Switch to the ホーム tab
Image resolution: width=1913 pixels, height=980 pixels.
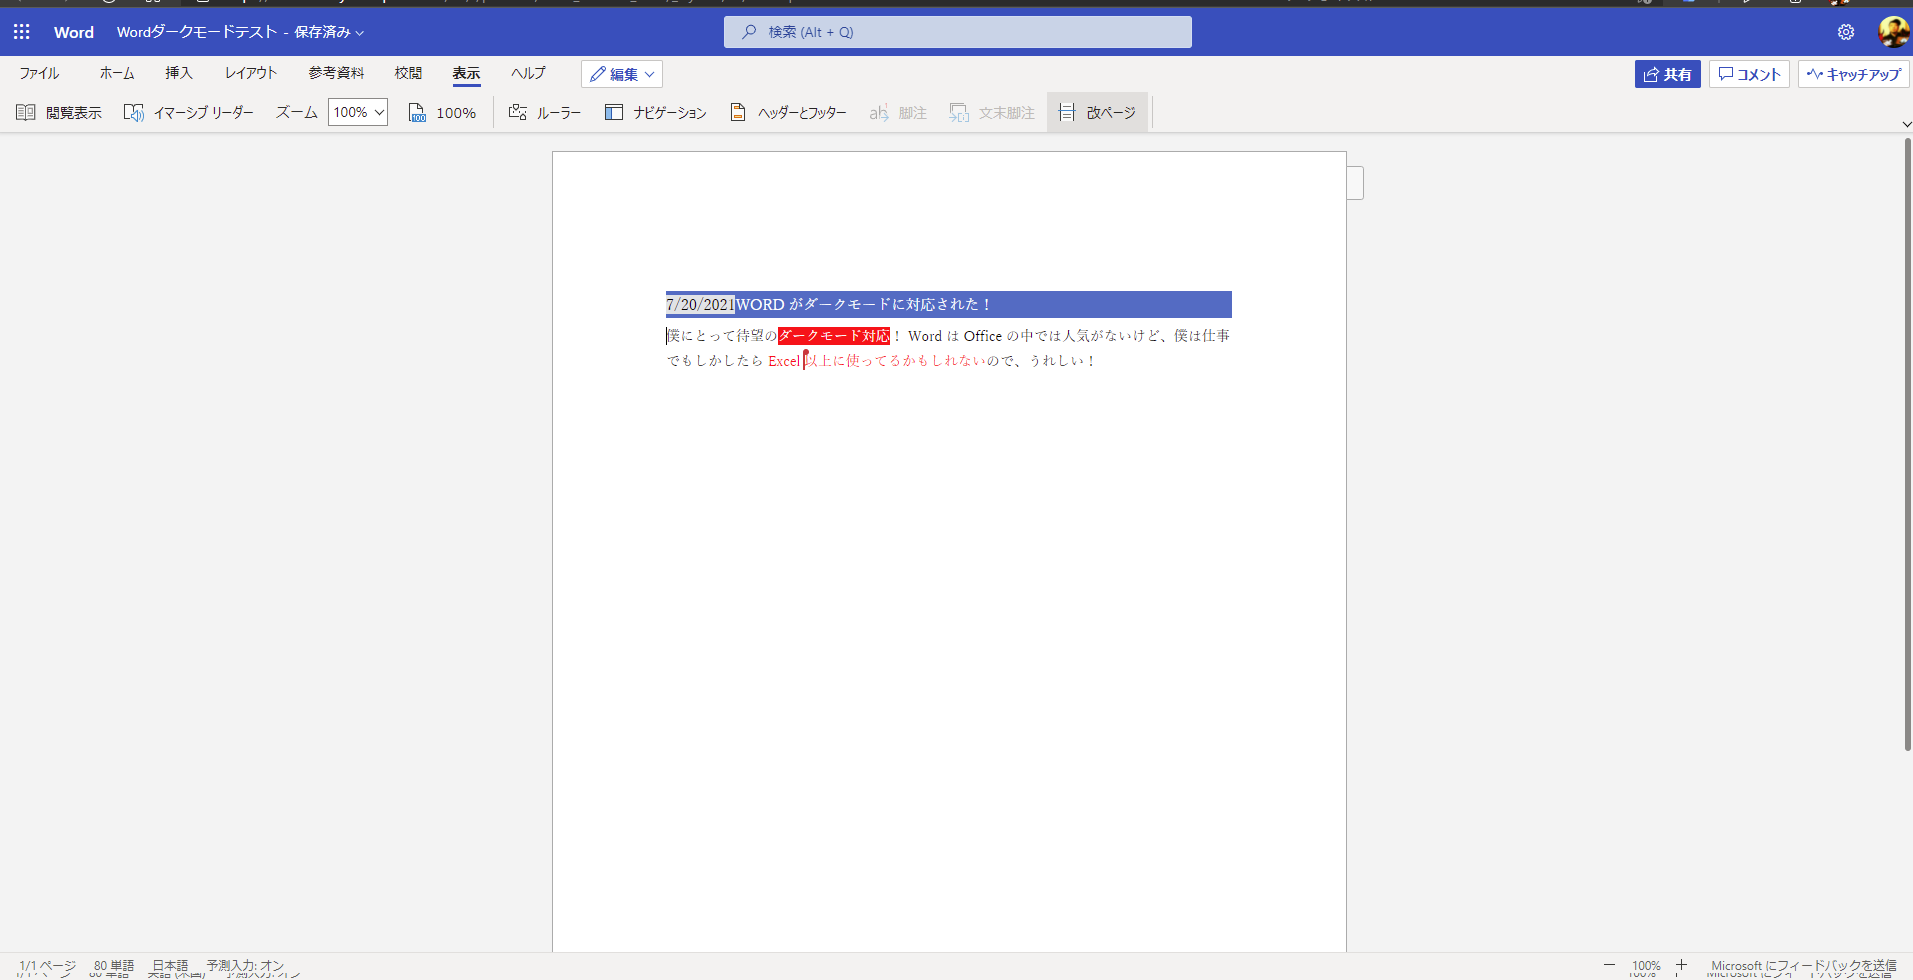pyautogui.click(x=117, y=73)
